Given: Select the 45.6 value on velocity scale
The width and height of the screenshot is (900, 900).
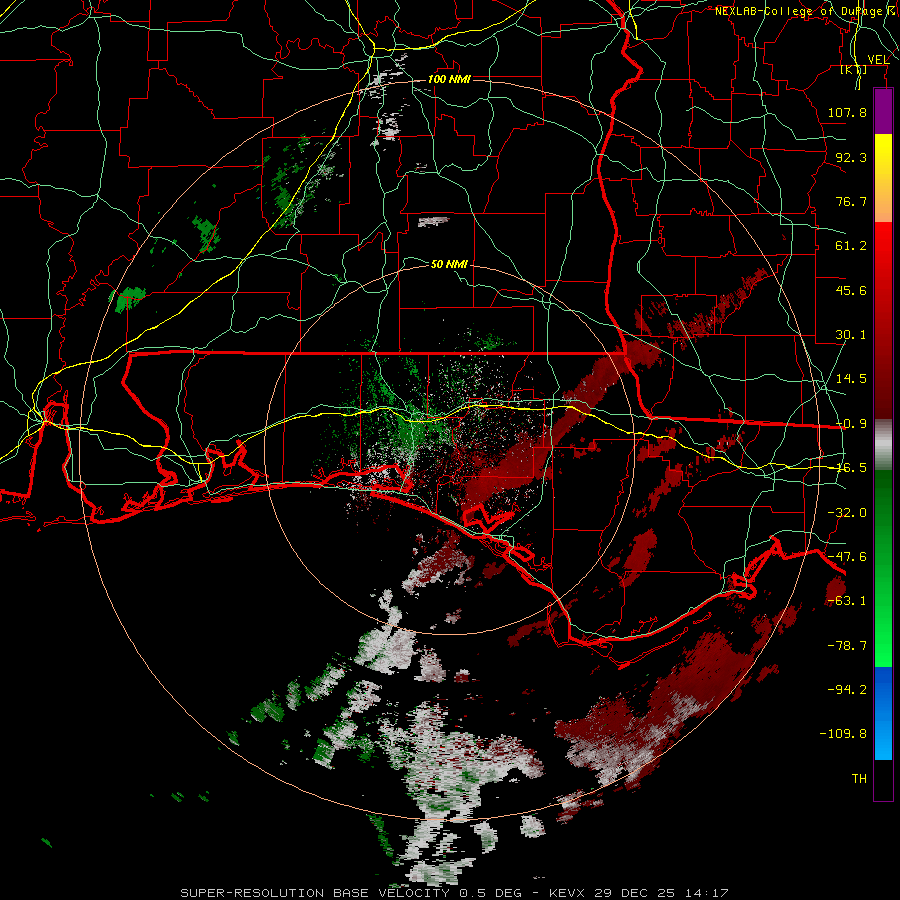Looking at the screenshot, I should [x=851, y=290].
